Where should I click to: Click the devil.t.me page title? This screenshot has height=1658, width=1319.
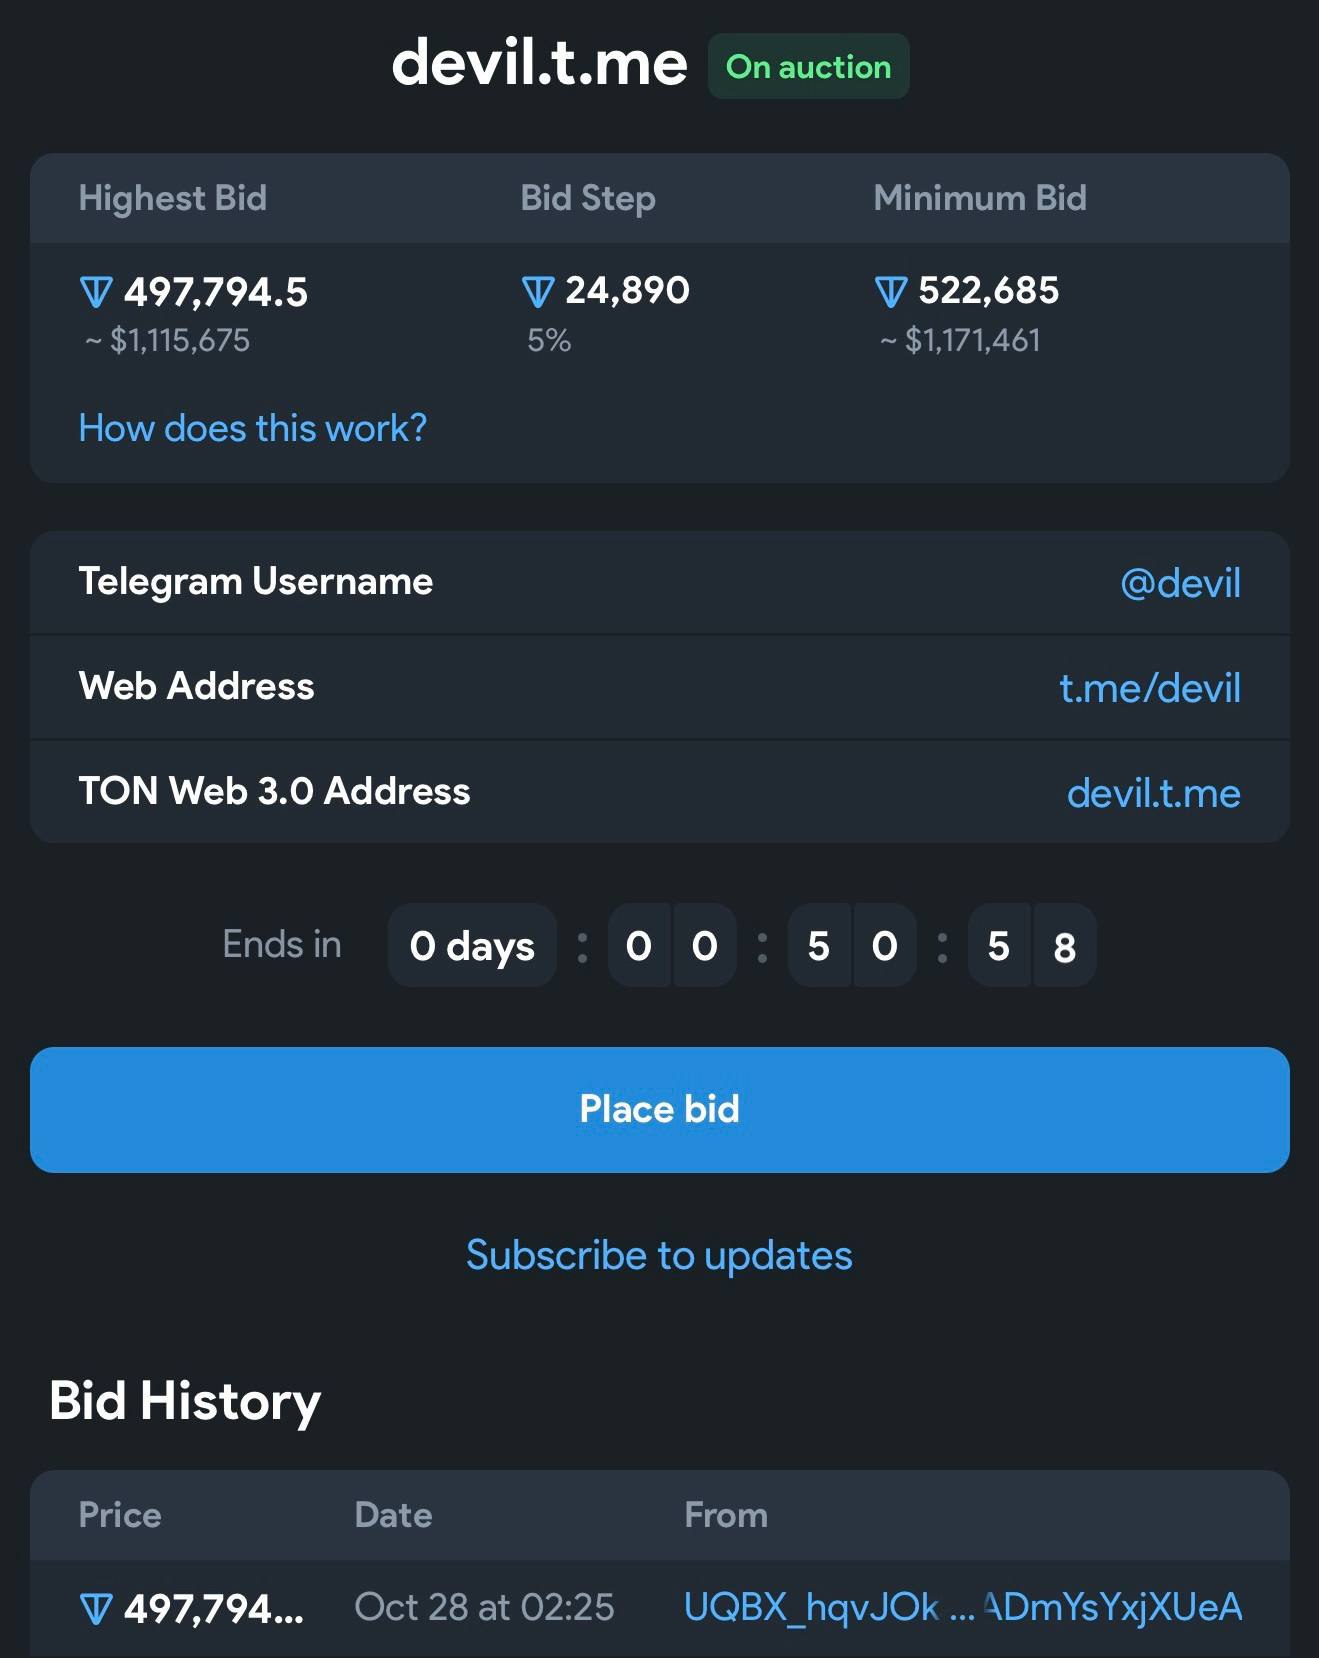point(540,62)
